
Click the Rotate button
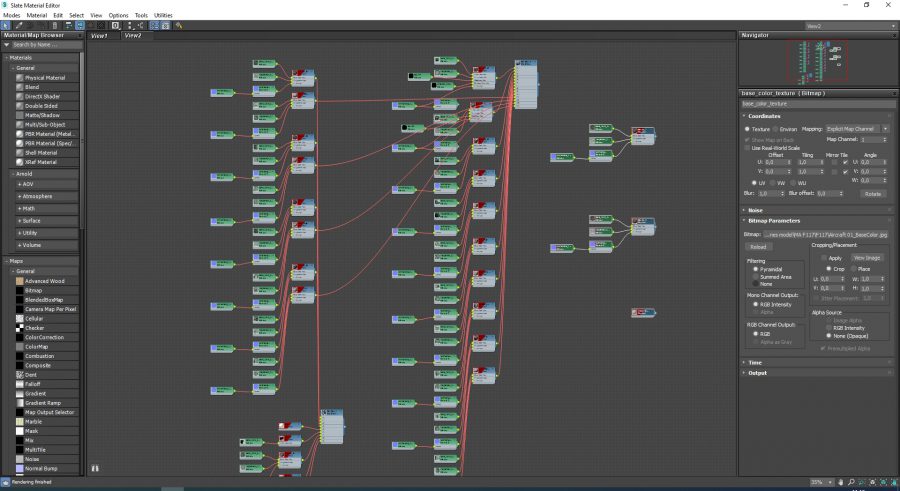click(x=873, y=194)
